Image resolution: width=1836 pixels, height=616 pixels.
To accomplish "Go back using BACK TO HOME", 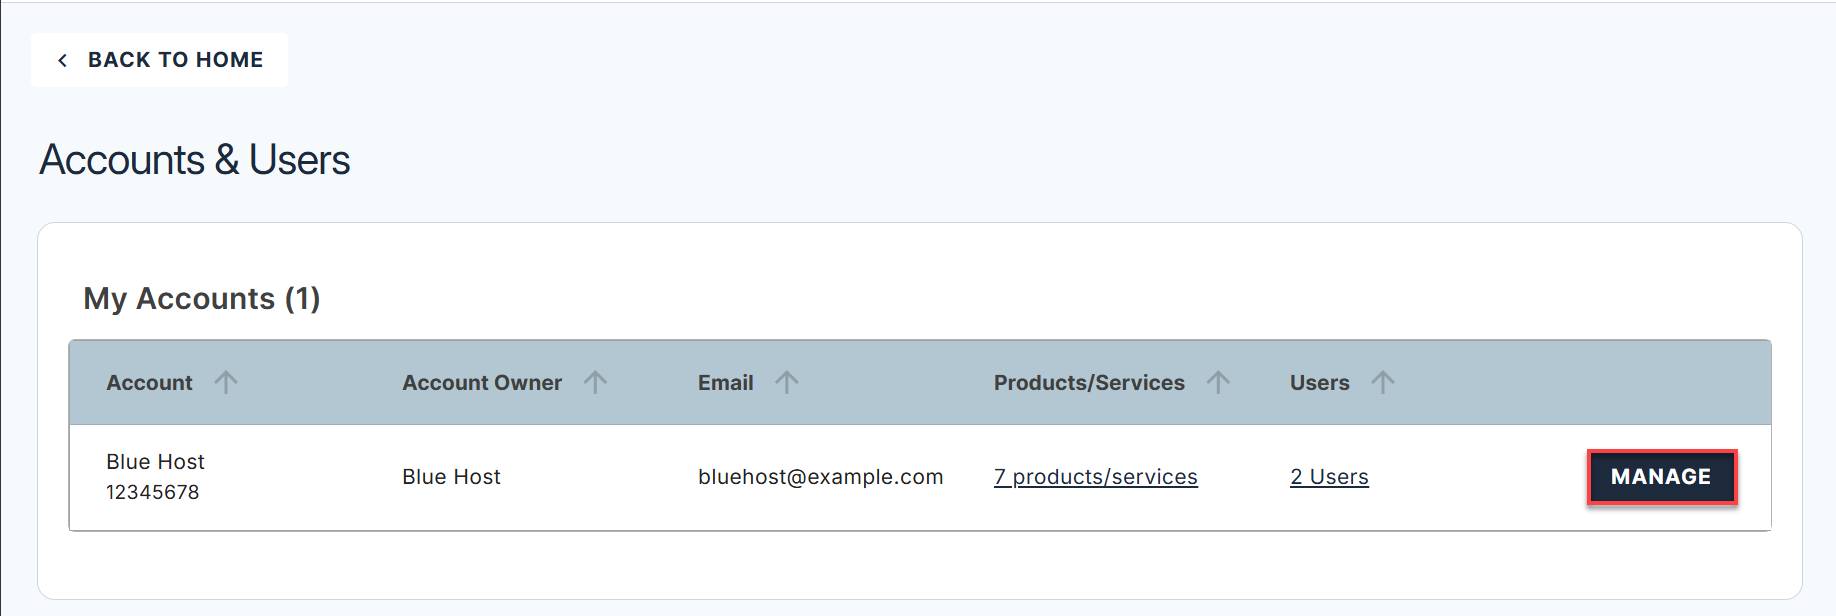I will tap(160, 59).
